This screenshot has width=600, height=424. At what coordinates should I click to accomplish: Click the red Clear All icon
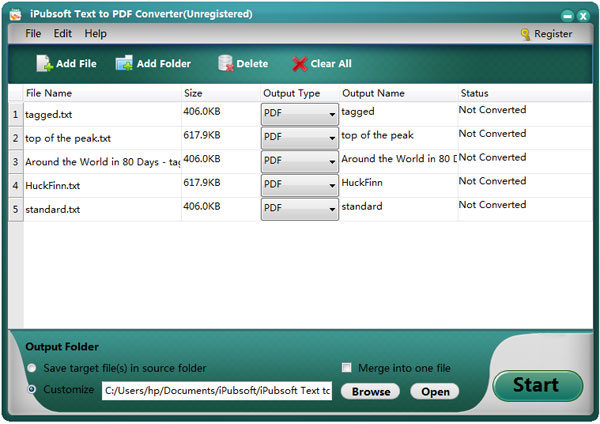[299, 64]
